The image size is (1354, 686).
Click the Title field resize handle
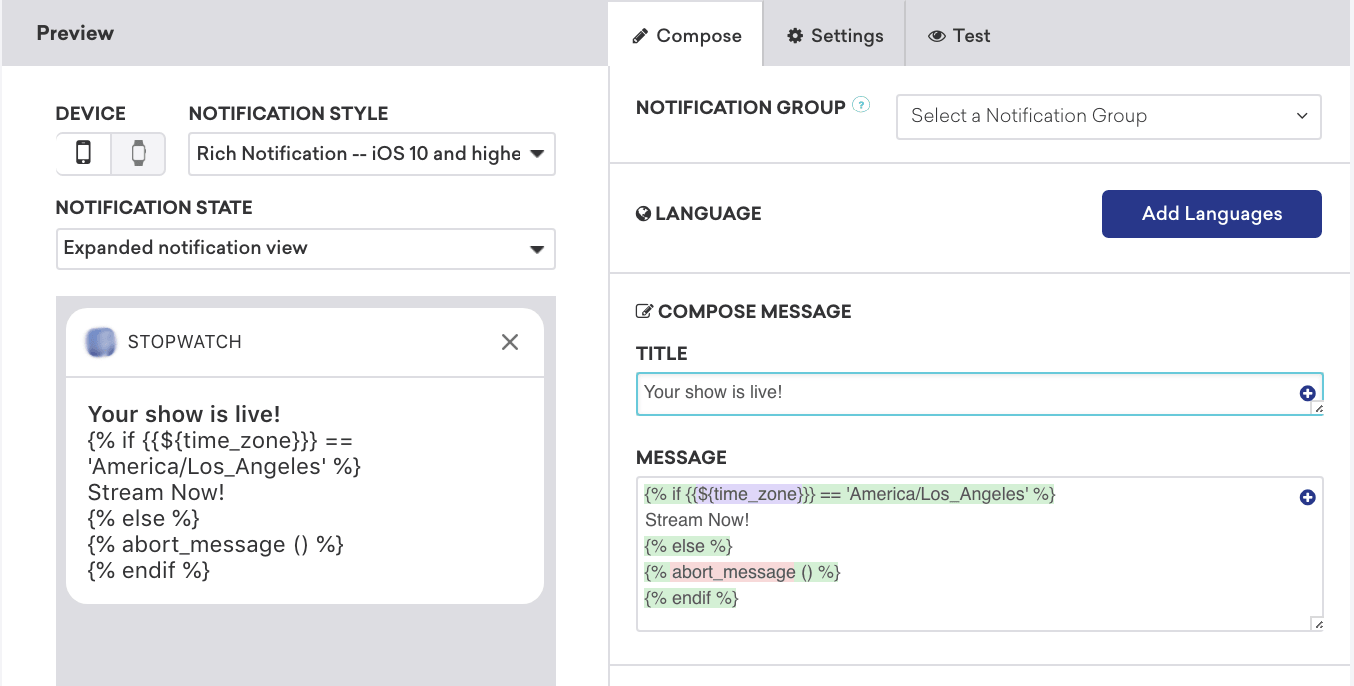(1318, 409)
